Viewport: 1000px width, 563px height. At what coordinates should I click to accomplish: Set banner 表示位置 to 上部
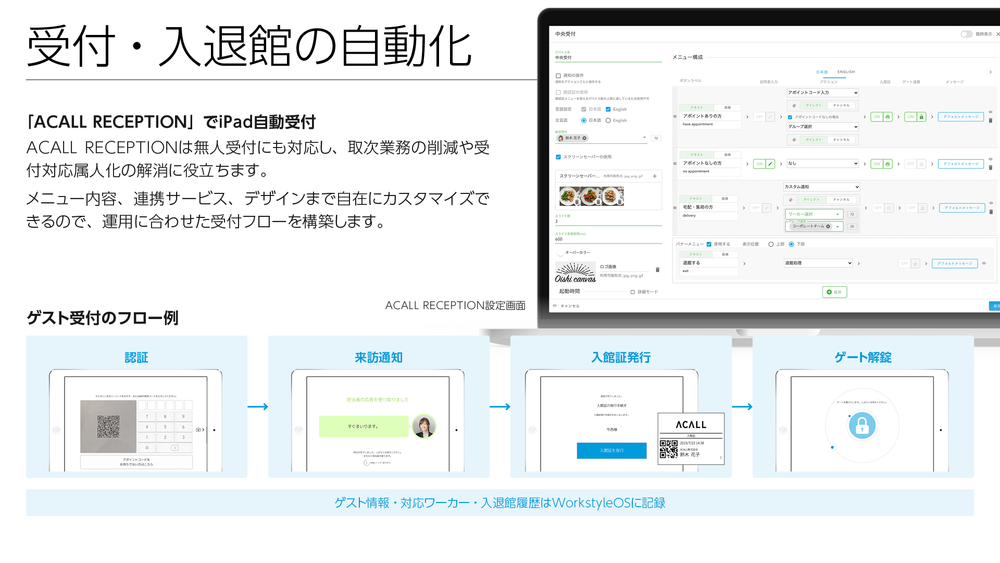point(771,244)
